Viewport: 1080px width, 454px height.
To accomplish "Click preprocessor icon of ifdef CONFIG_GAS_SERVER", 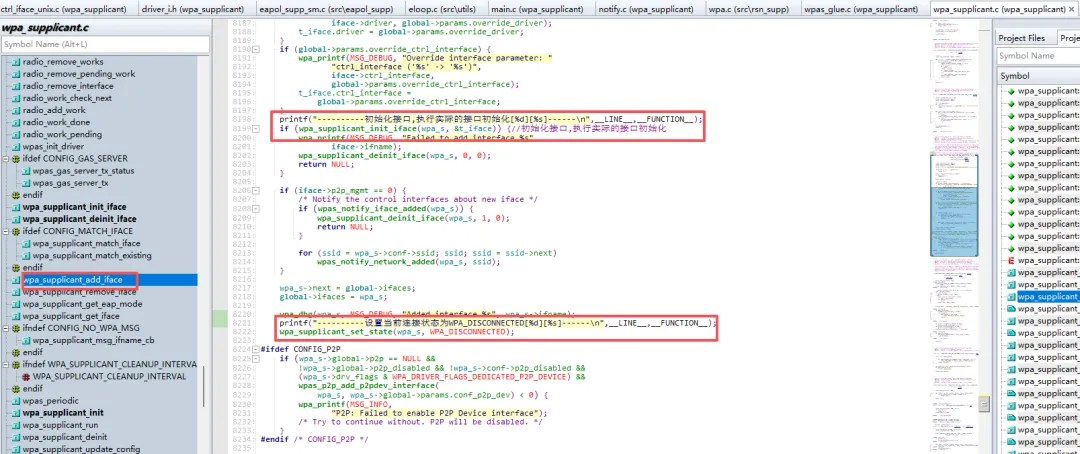I will 17,158.
